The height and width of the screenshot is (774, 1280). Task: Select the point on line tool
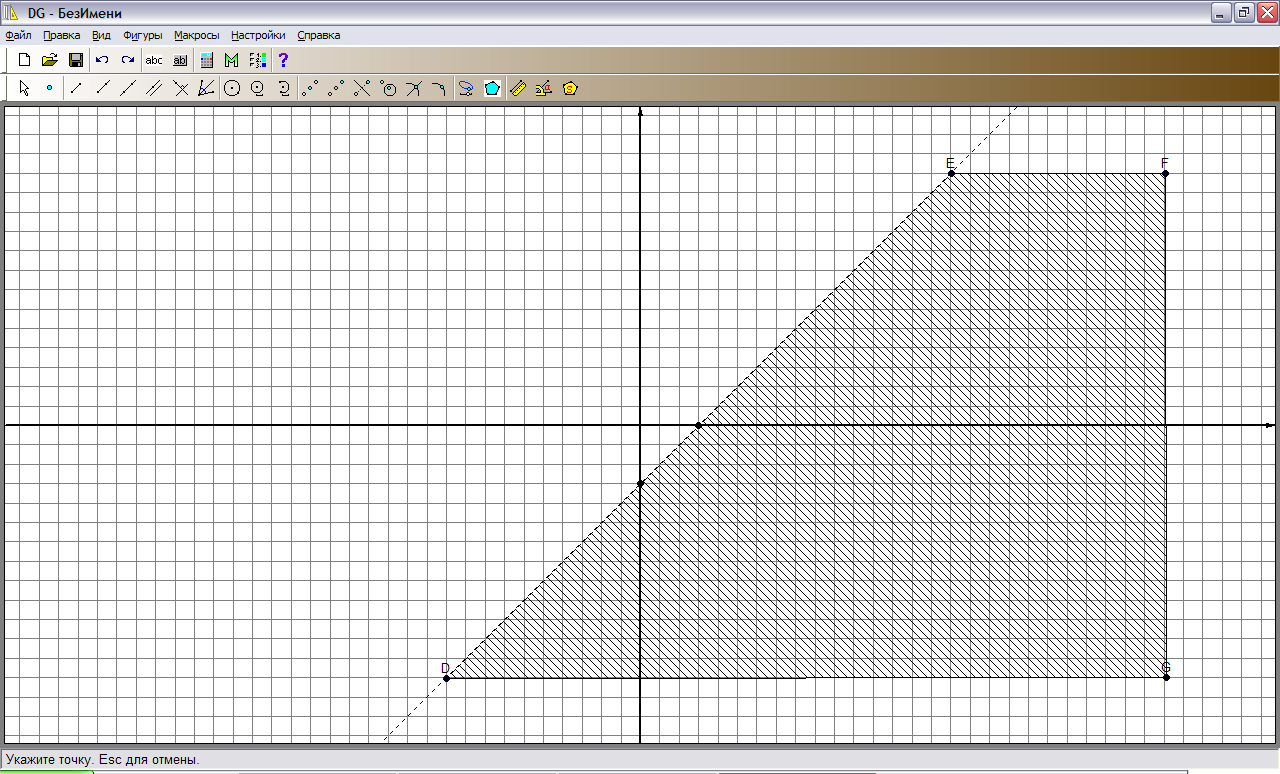[363, 88]
